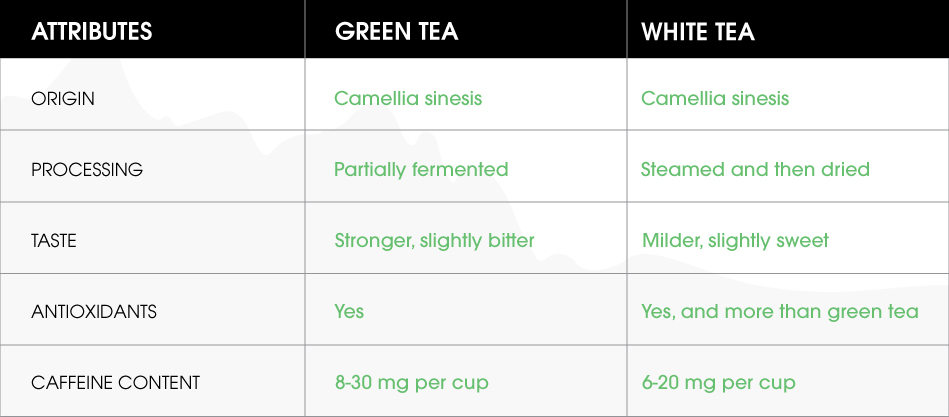This screenshot has height=417, width=949.
Task: Click green tea's Camellia sinesis origin cell
Action: (x=408, y=98)
